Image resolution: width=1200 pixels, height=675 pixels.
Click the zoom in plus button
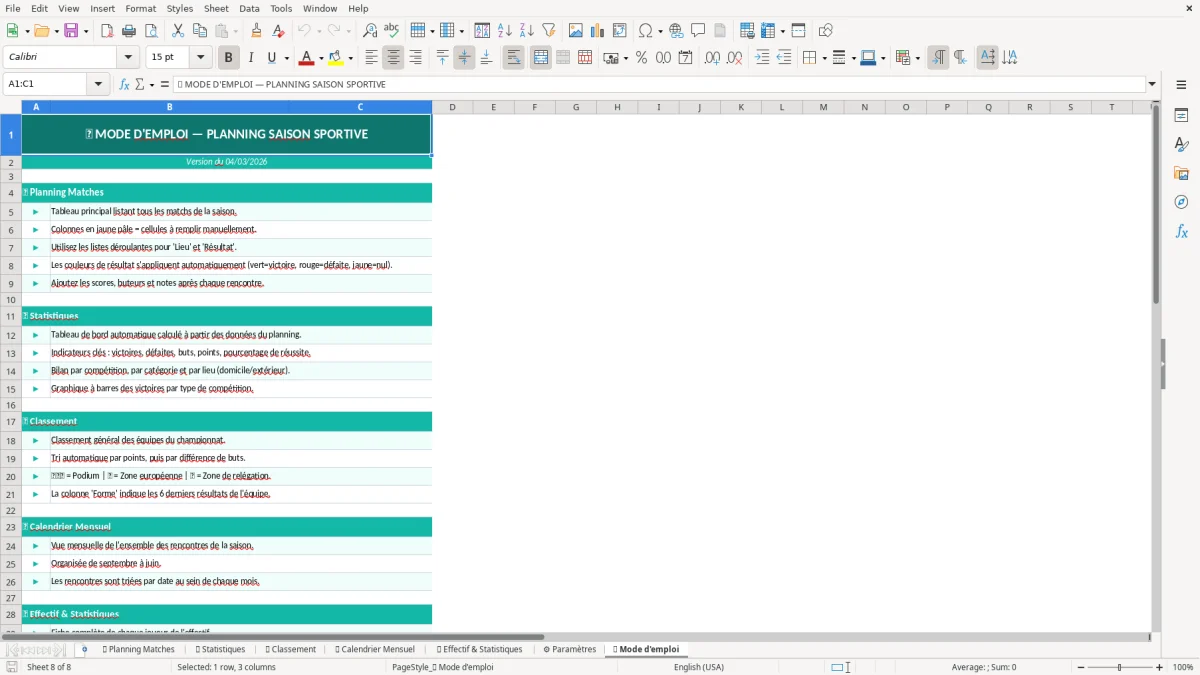[x=1160, y=667]
